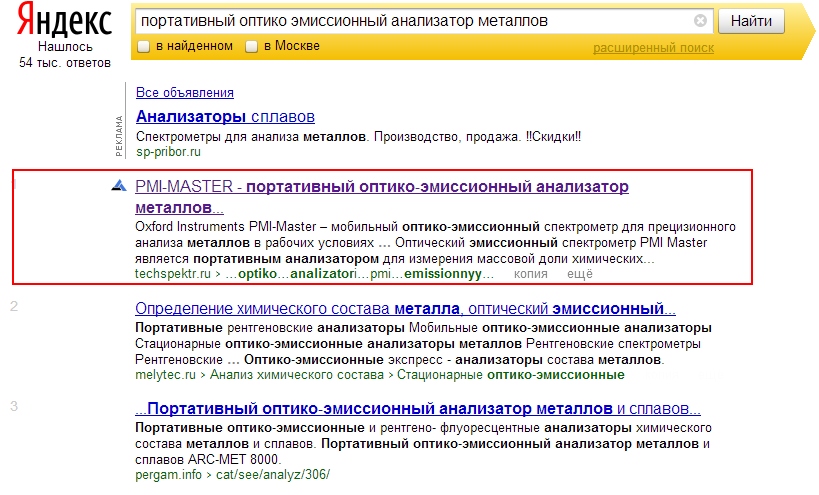Open the 'Анализаторы сплавов' ad title

(225, 116)
